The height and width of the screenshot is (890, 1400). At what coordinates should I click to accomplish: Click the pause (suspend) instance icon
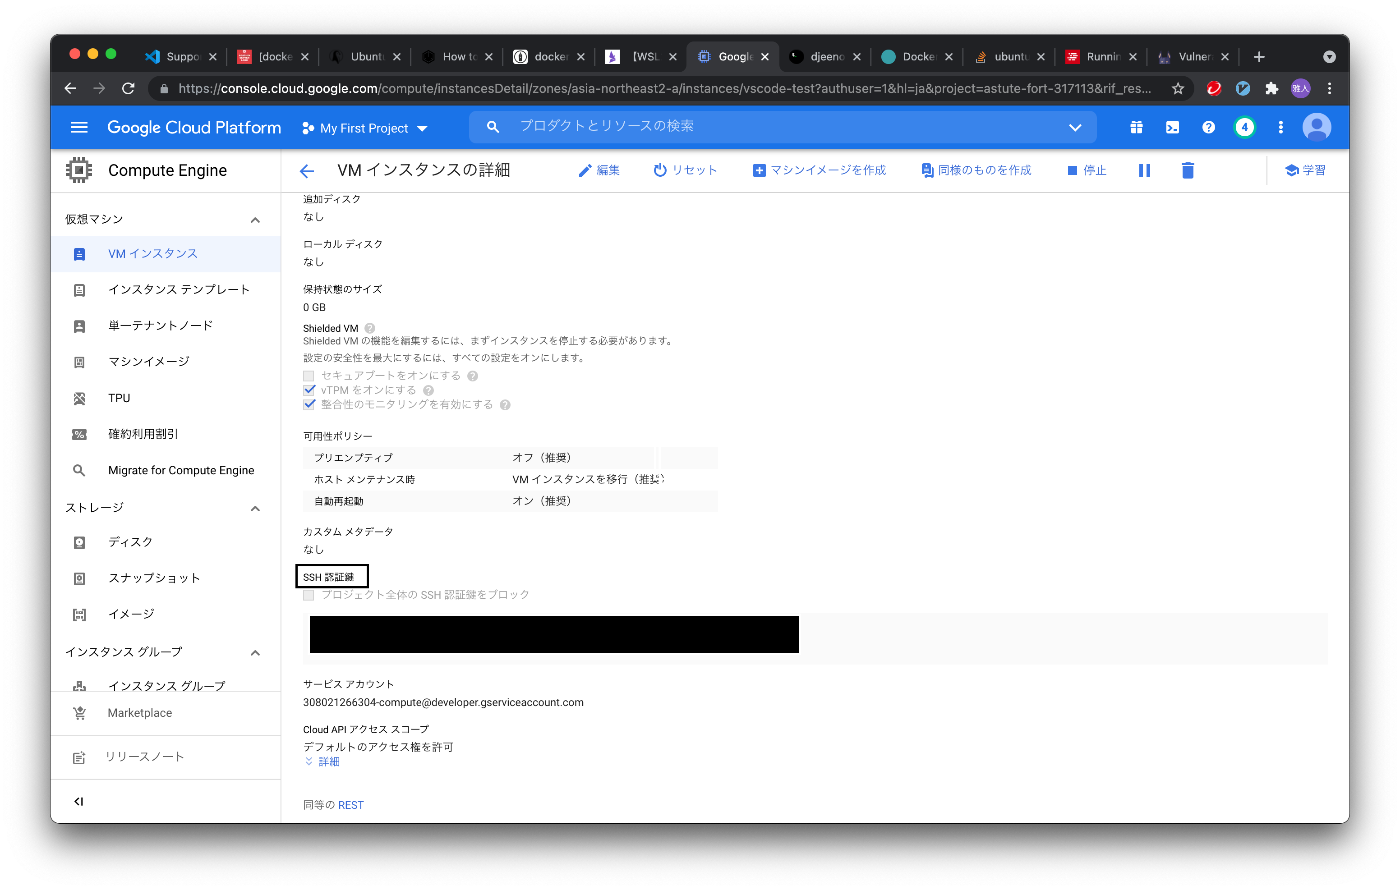(x=1144, y=171)
